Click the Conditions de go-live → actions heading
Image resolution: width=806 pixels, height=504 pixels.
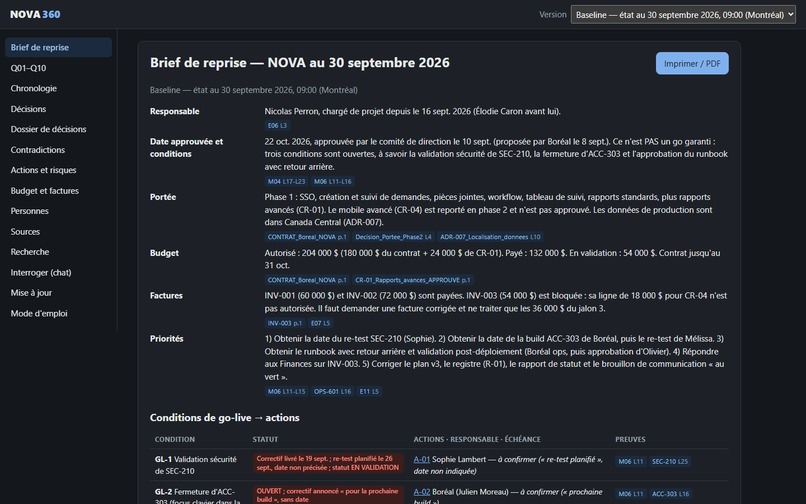coord(225,418)
